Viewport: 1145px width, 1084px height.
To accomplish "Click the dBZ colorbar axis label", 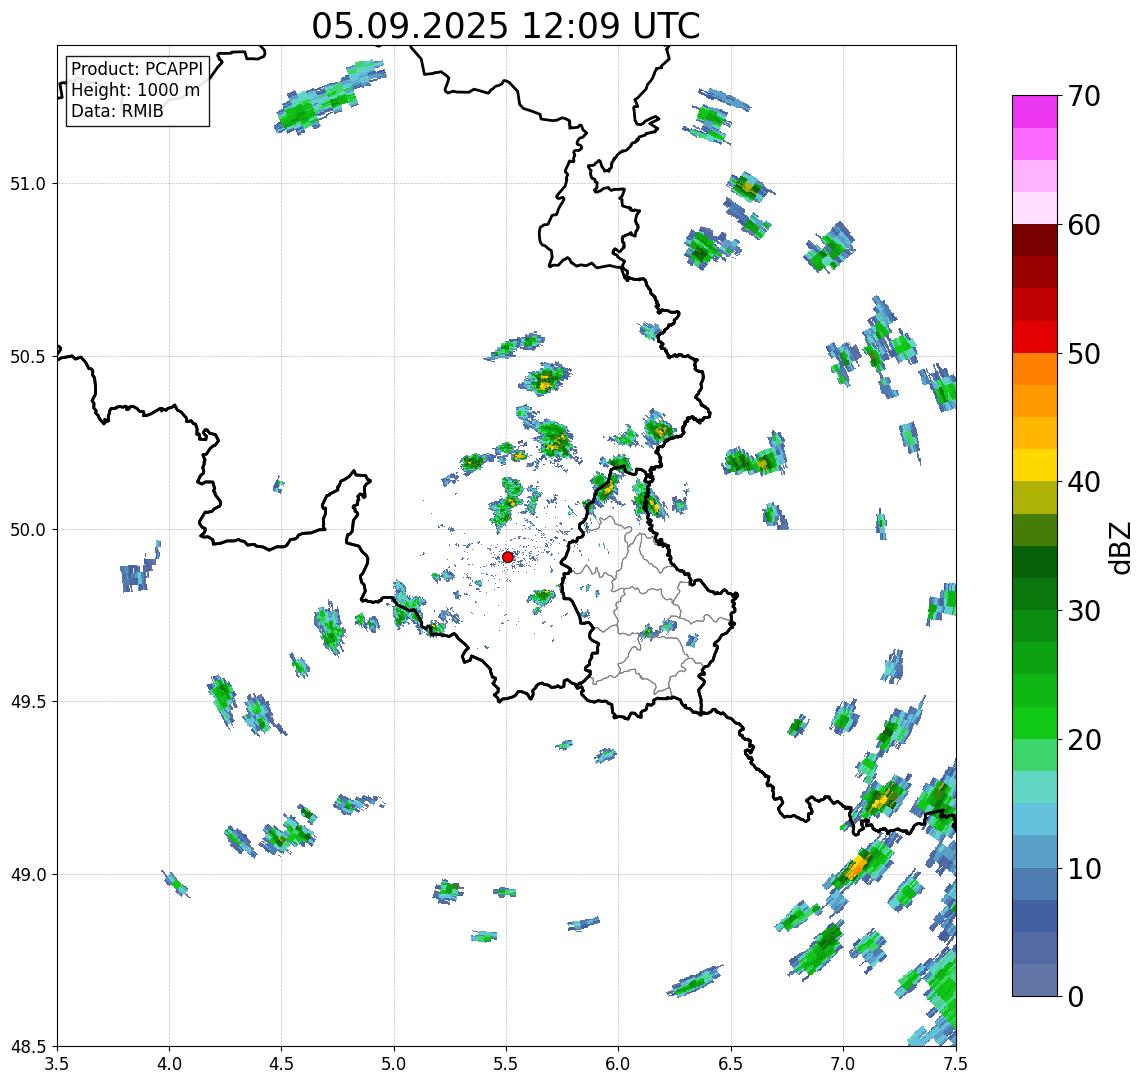I will (1120, 547).
